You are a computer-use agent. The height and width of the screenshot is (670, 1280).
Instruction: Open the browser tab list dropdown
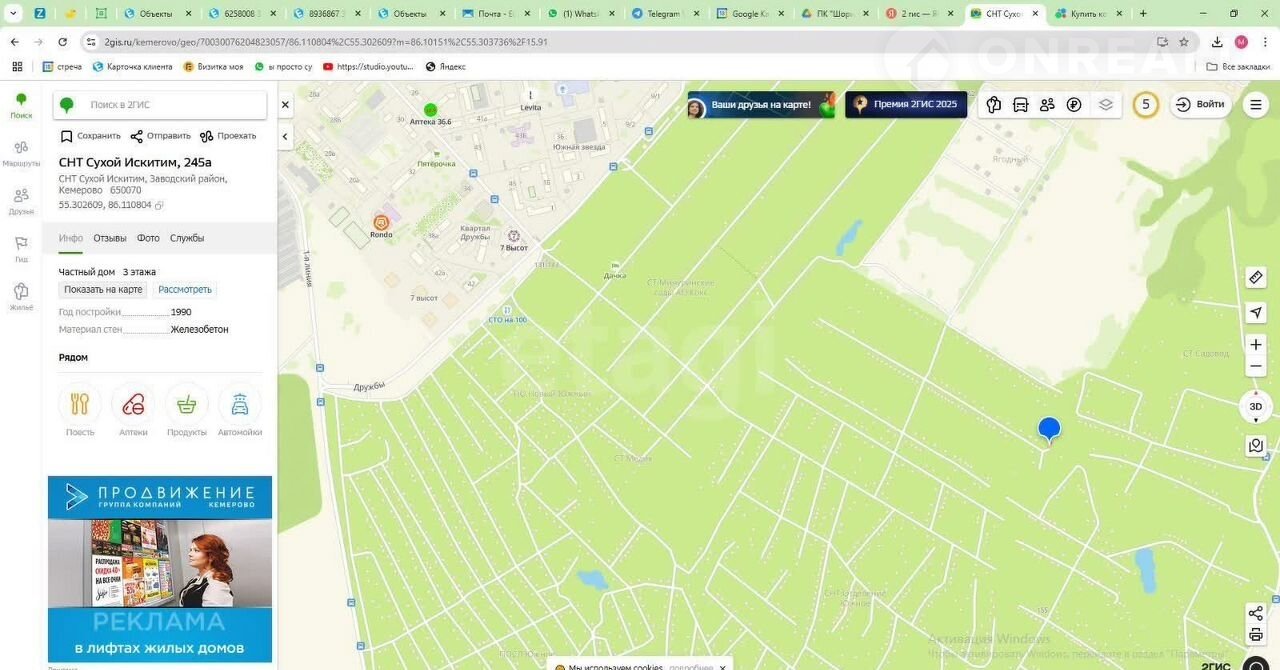point(13,13)
